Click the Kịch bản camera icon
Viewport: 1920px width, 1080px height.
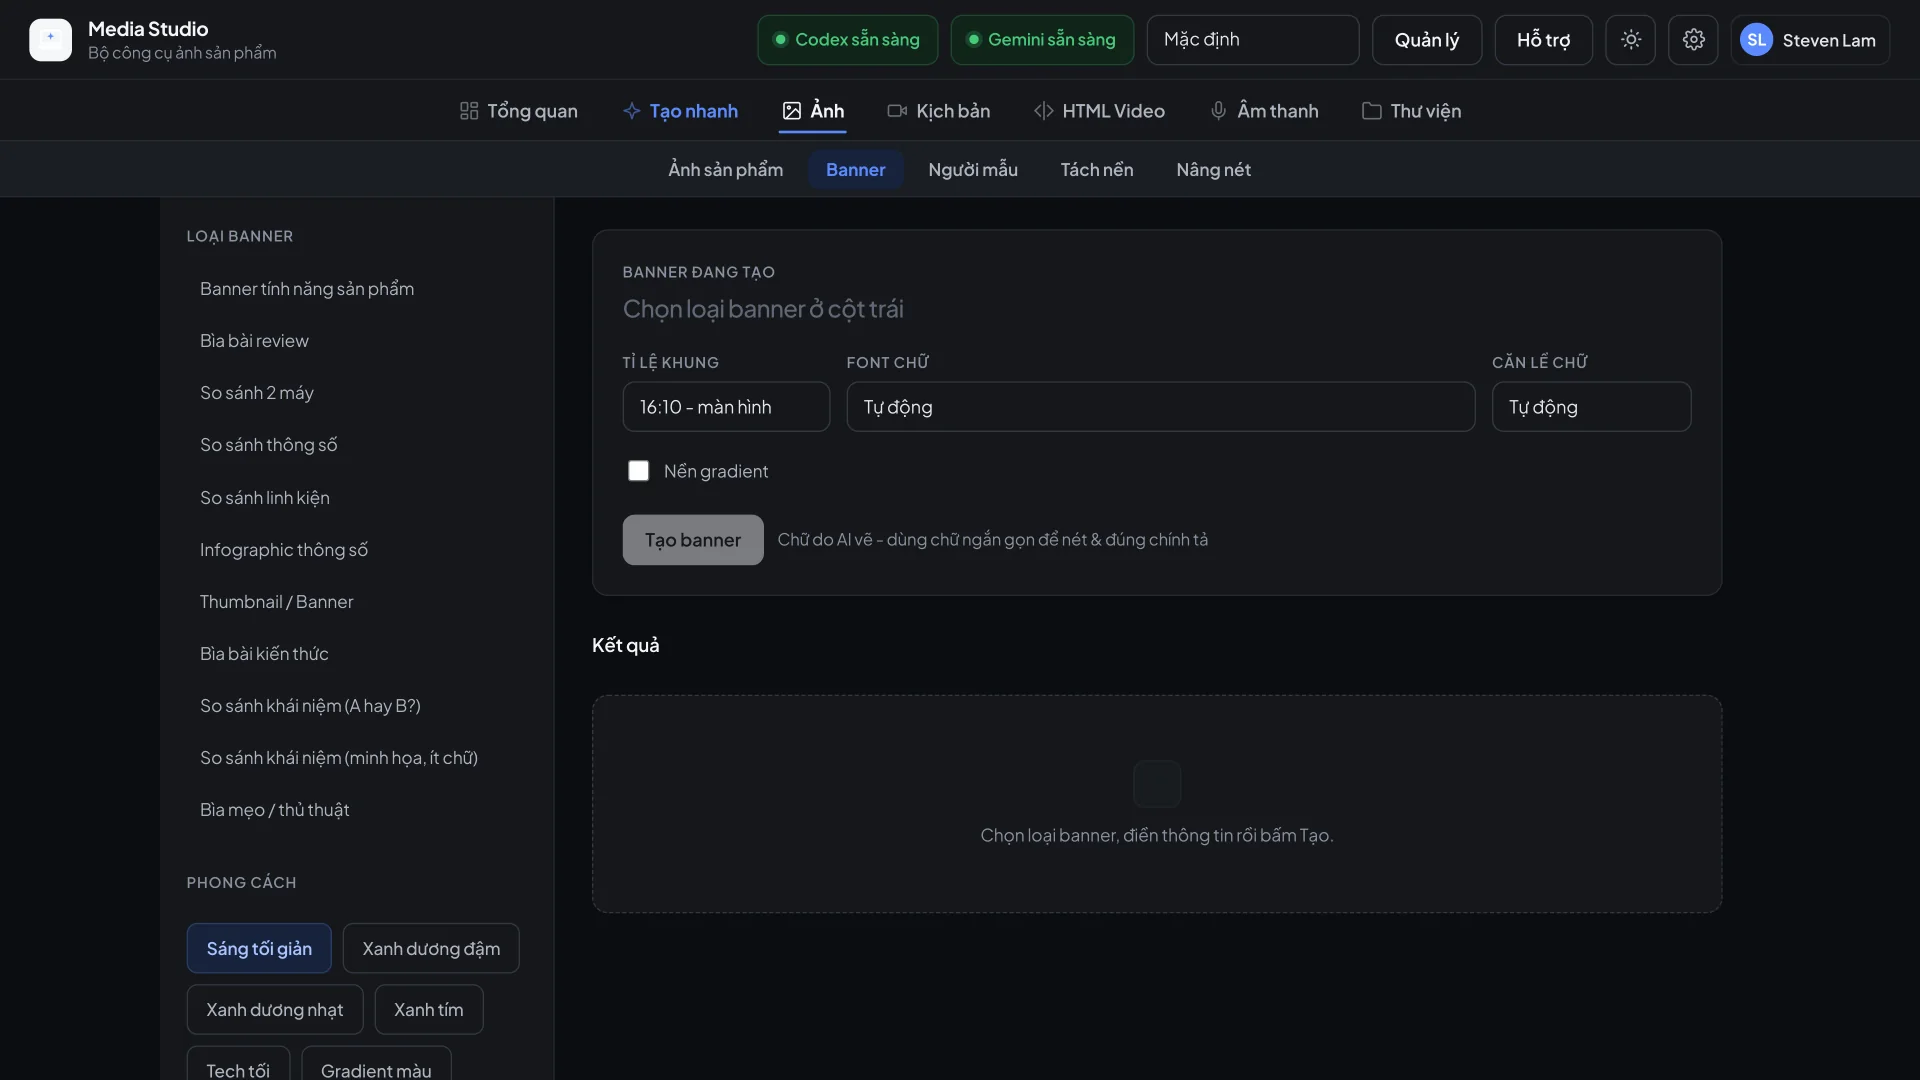pos(897,111)
